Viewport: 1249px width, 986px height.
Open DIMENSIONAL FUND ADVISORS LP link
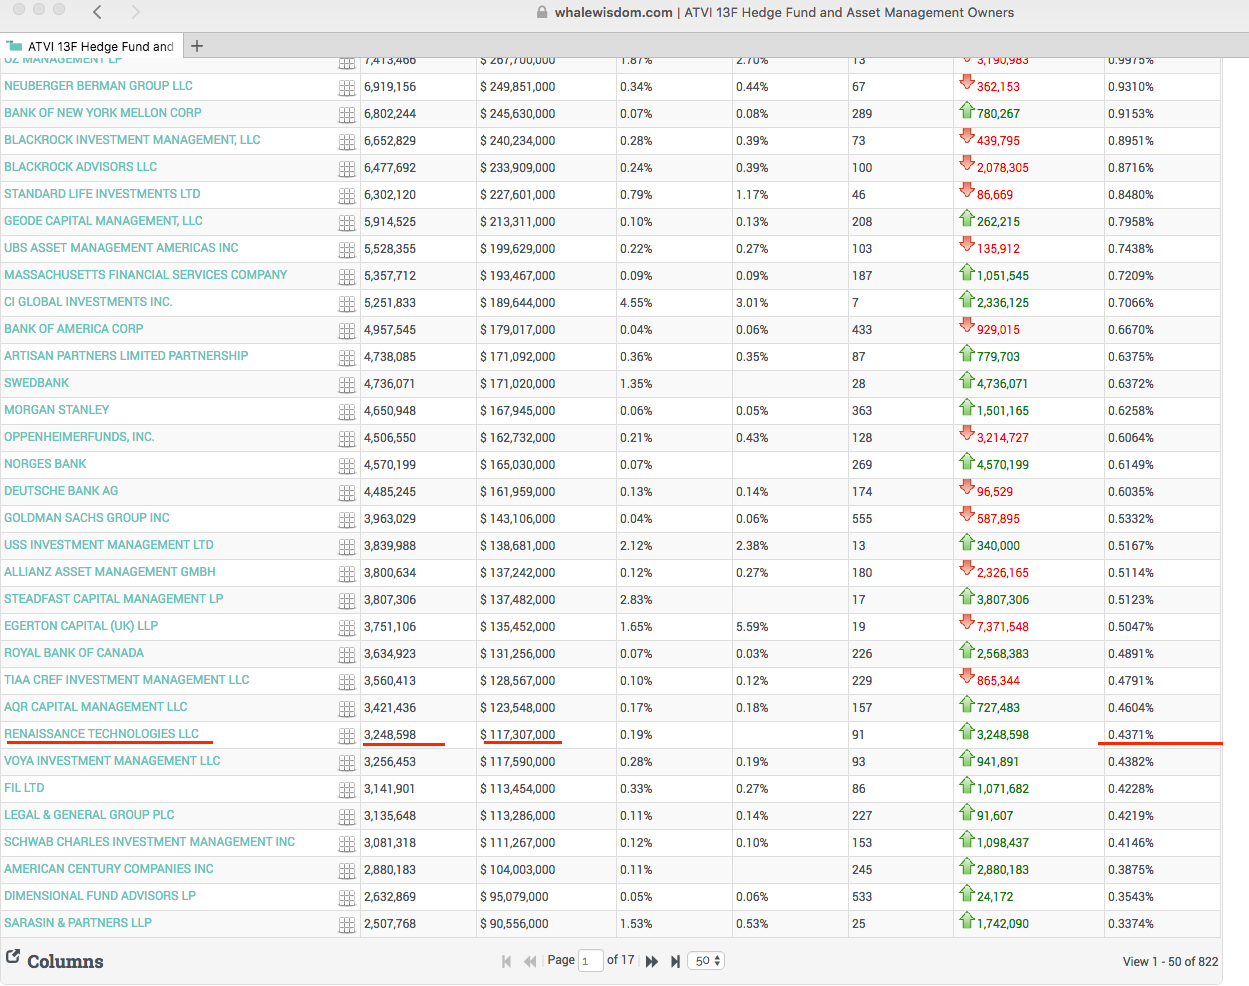tap(100, 896)
